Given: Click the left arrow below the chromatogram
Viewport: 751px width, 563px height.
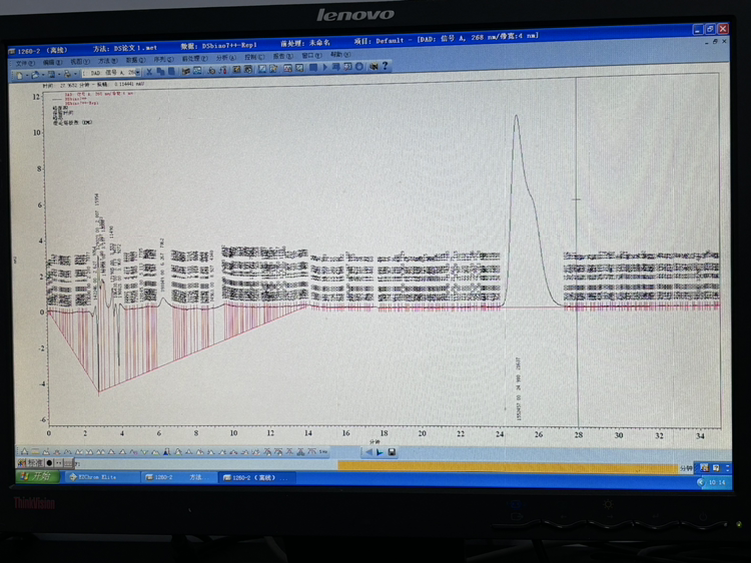Looking at the screenshot, I should [368, 452].
